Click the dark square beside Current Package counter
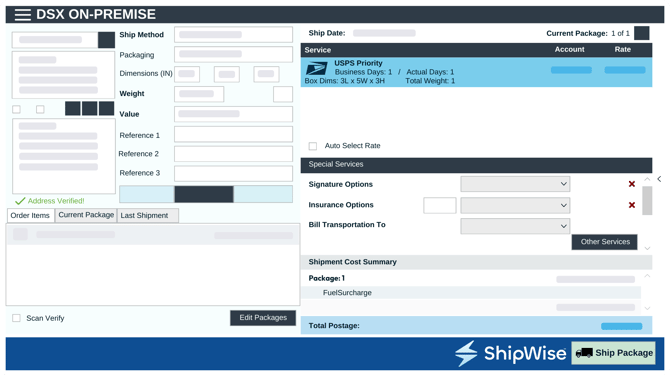The image size is (670, 377). (x=641, y=33)
